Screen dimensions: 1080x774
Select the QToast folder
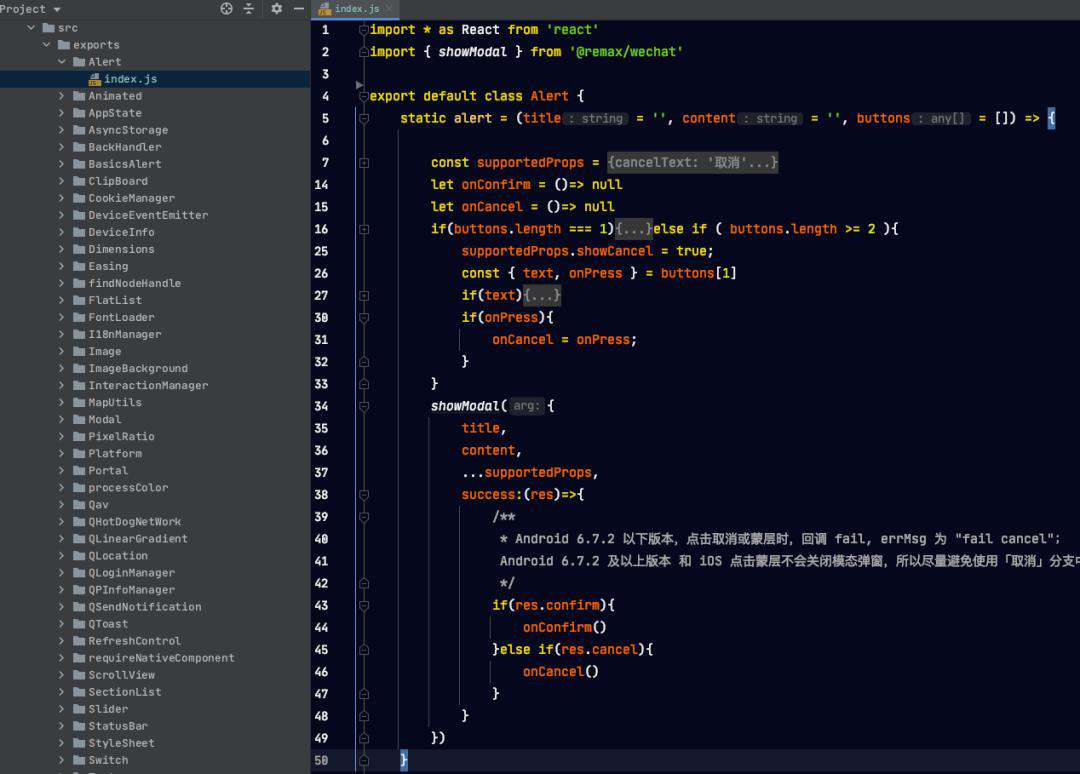point(107,624)
